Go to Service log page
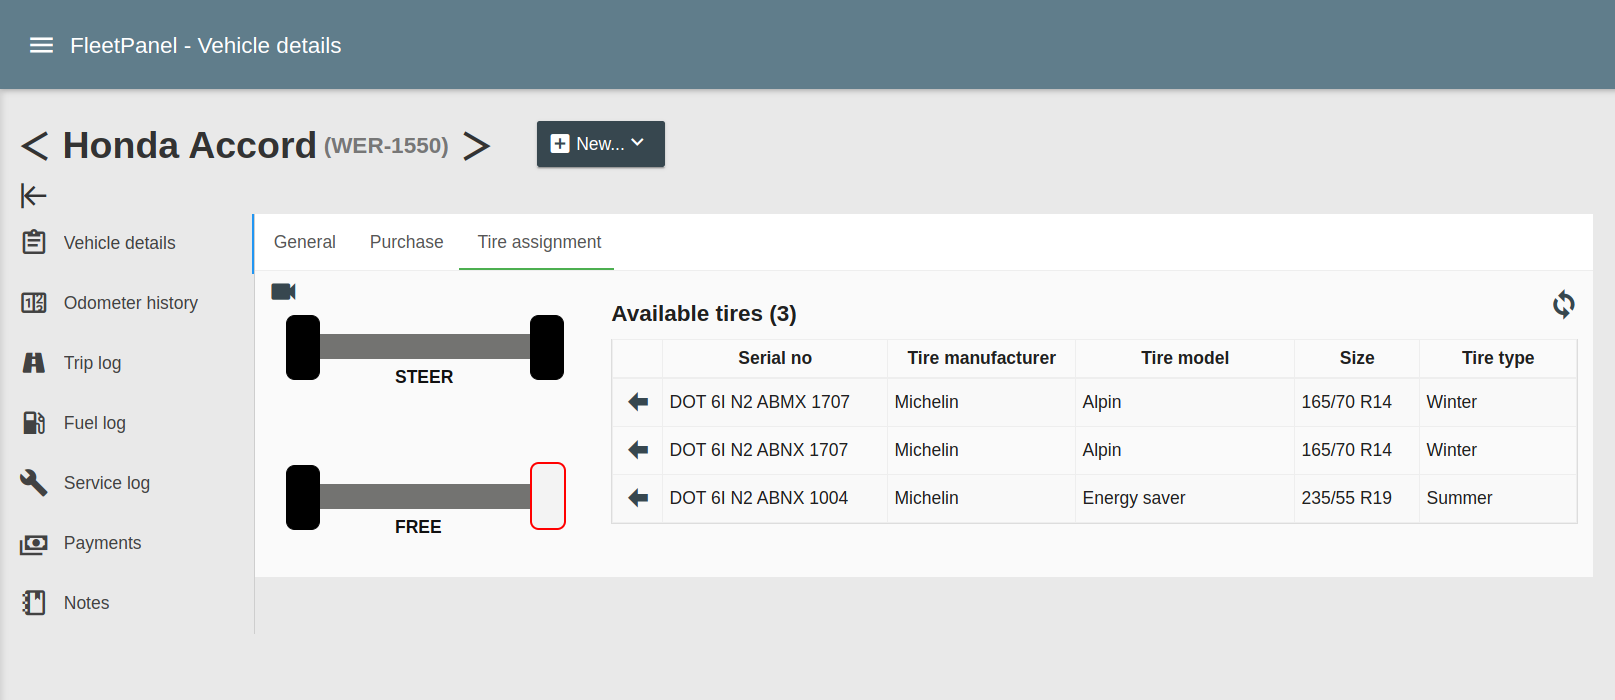 [106, 483]
